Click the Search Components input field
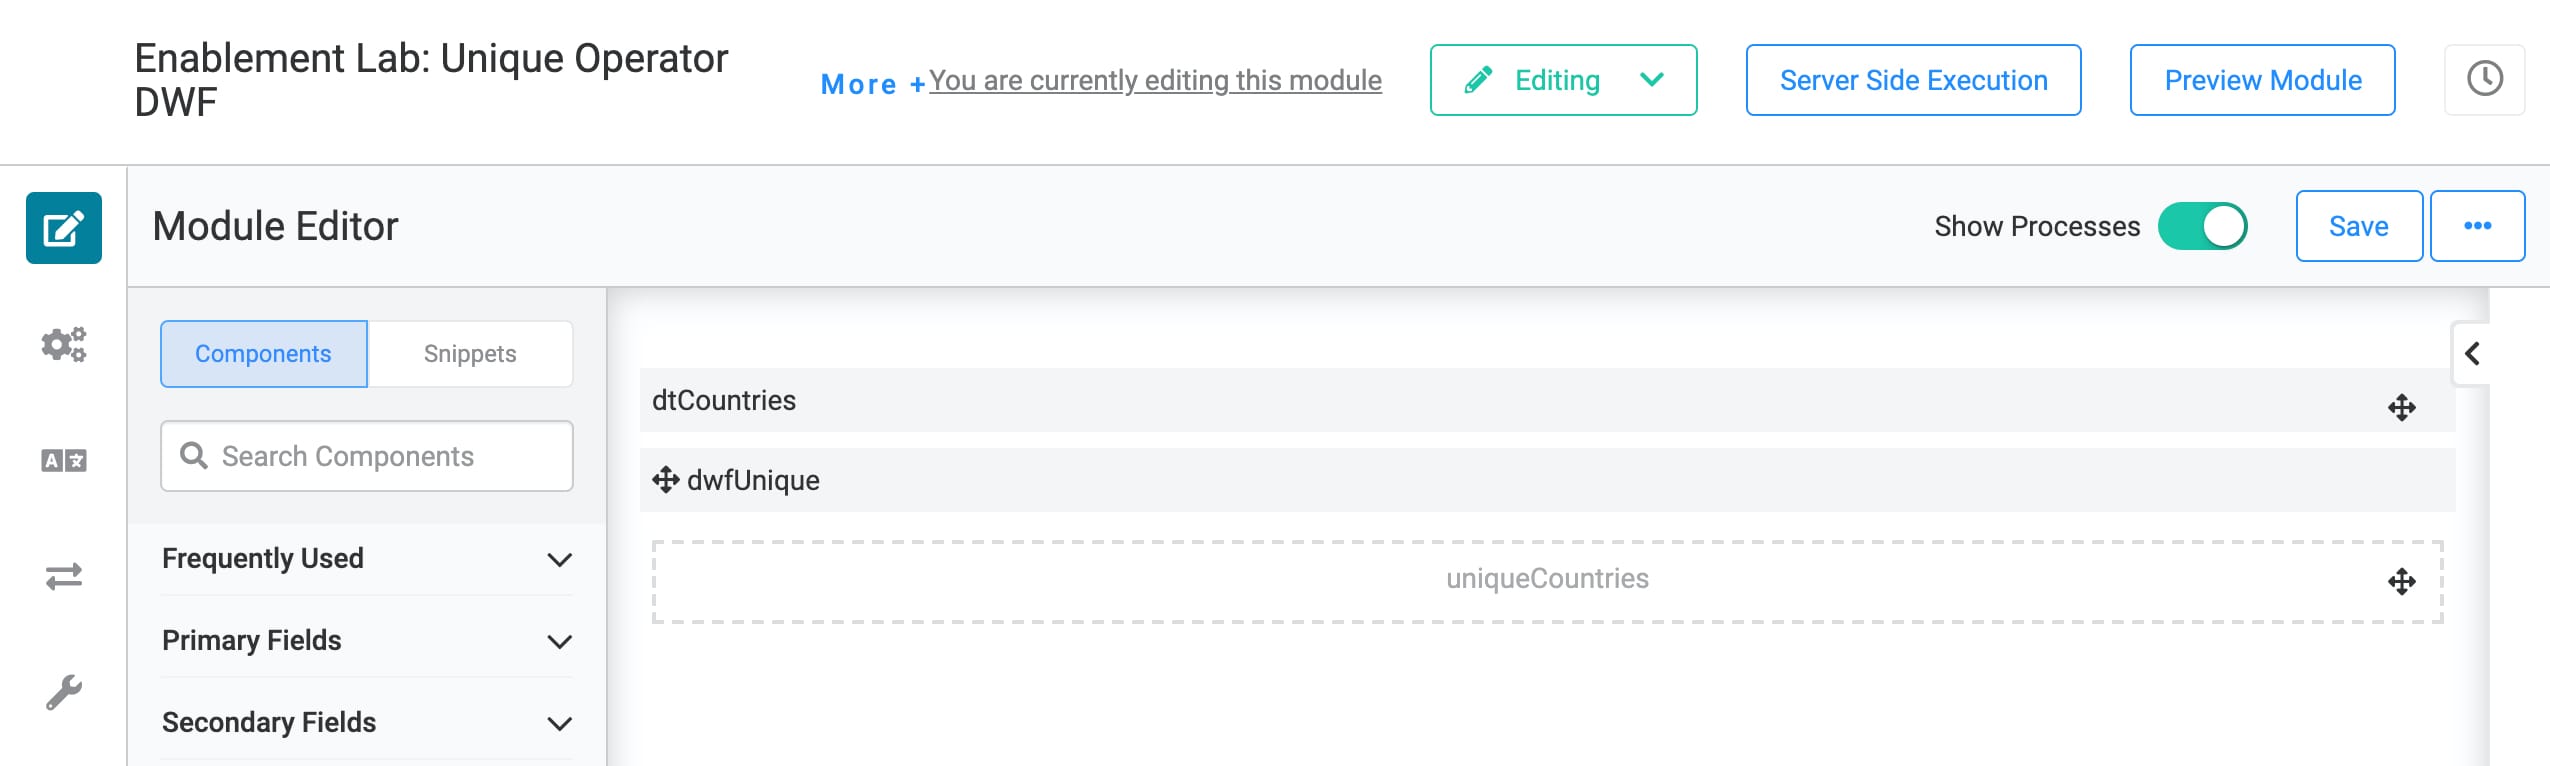 pyautogui.click(x=367, y=456)
